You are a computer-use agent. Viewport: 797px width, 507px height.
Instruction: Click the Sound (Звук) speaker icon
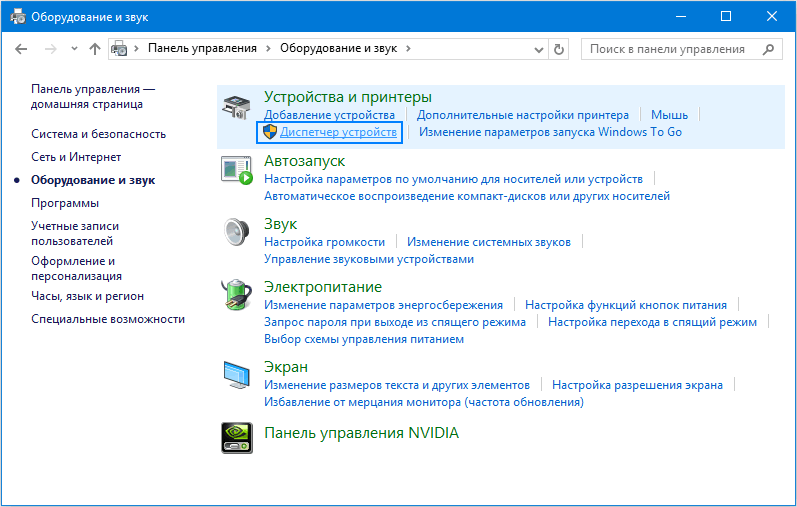coord(237,232)
